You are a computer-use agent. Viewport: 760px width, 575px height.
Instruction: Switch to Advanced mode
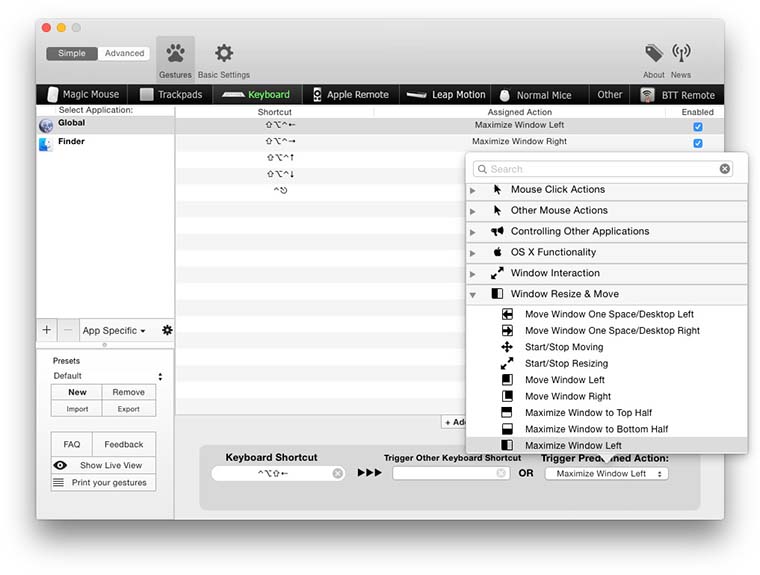(x=124, y=53)
